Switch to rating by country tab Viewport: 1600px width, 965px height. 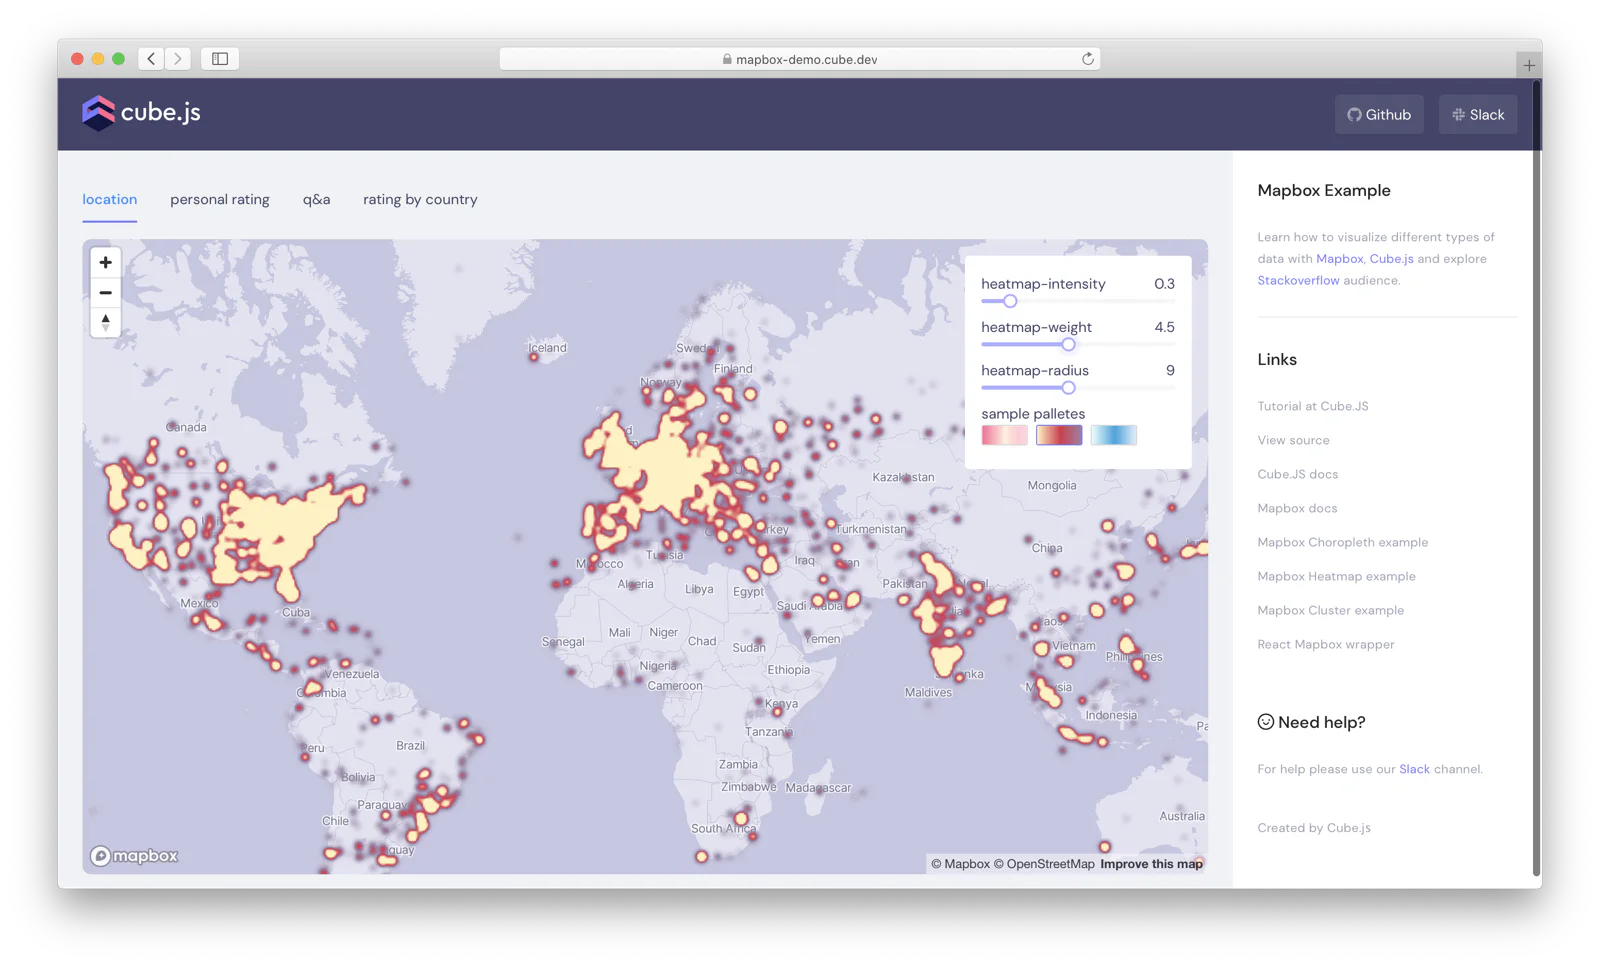click(x=420, y=199)
